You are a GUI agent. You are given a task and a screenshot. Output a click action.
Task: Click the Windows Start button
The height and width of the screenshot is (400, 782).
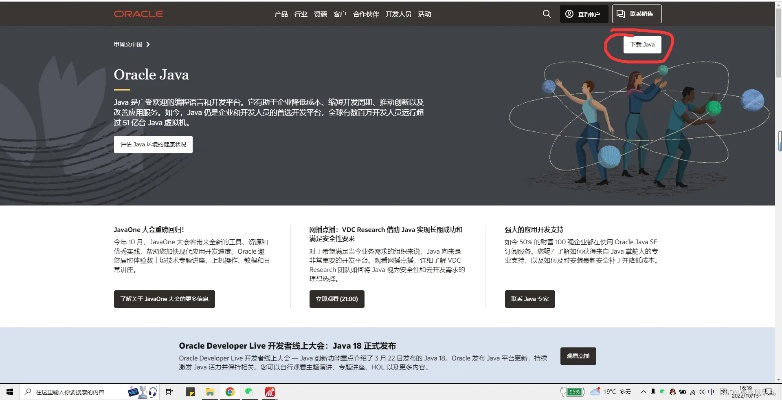8,392
